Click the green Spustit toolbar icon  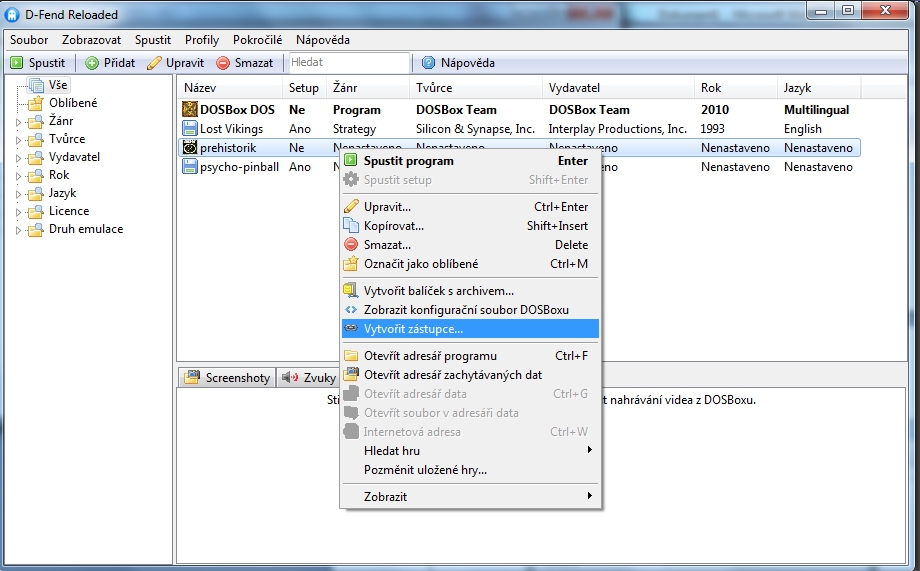click(x=18, y=63)
